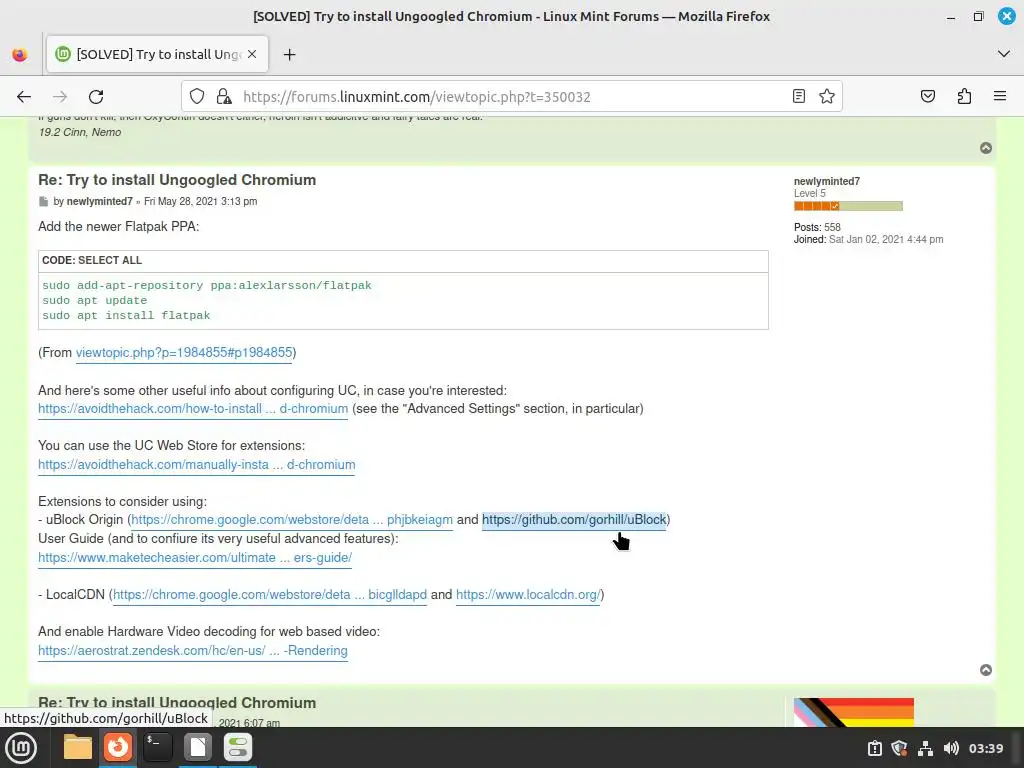This screenshot has width=1024, height=768.
Task: Open aerostrat zendesk Rendering link
Action: (x=193, y=651)
